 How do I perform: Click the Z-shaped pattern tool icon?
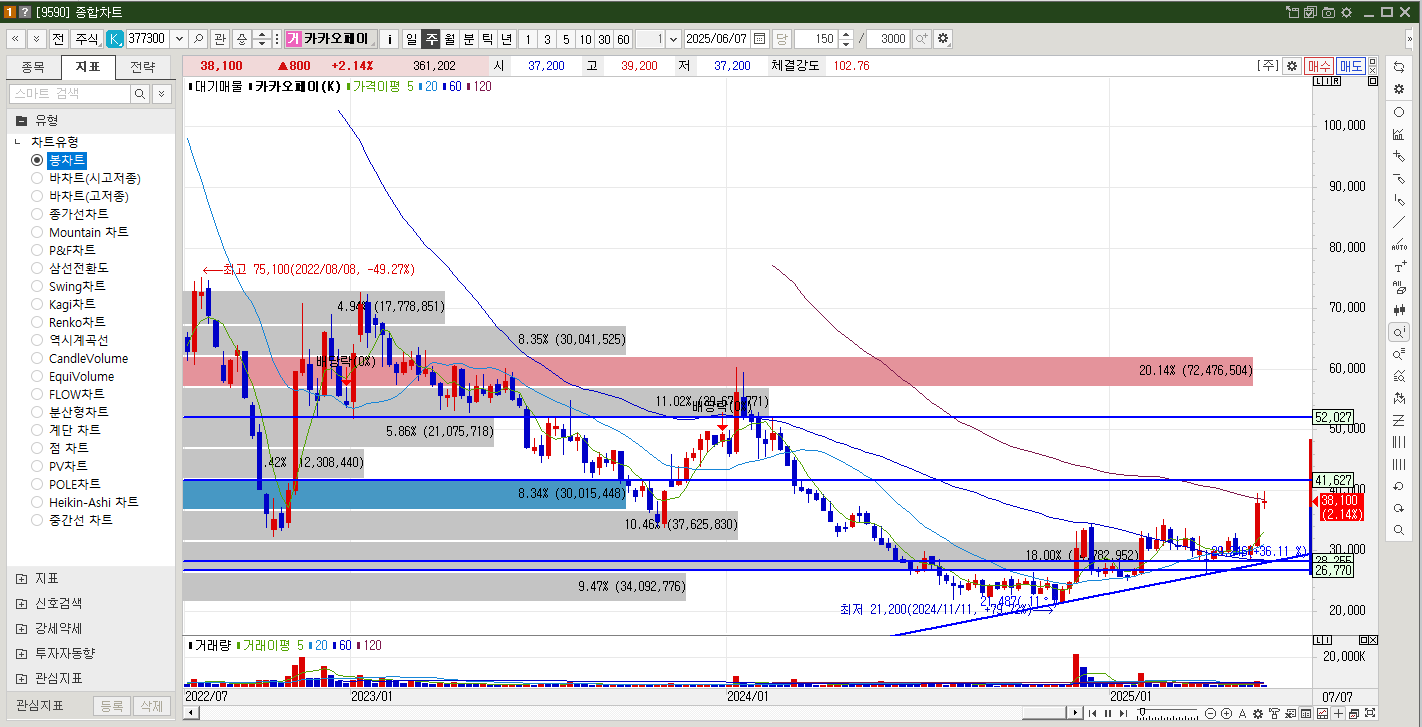(x=1399, y=420)
